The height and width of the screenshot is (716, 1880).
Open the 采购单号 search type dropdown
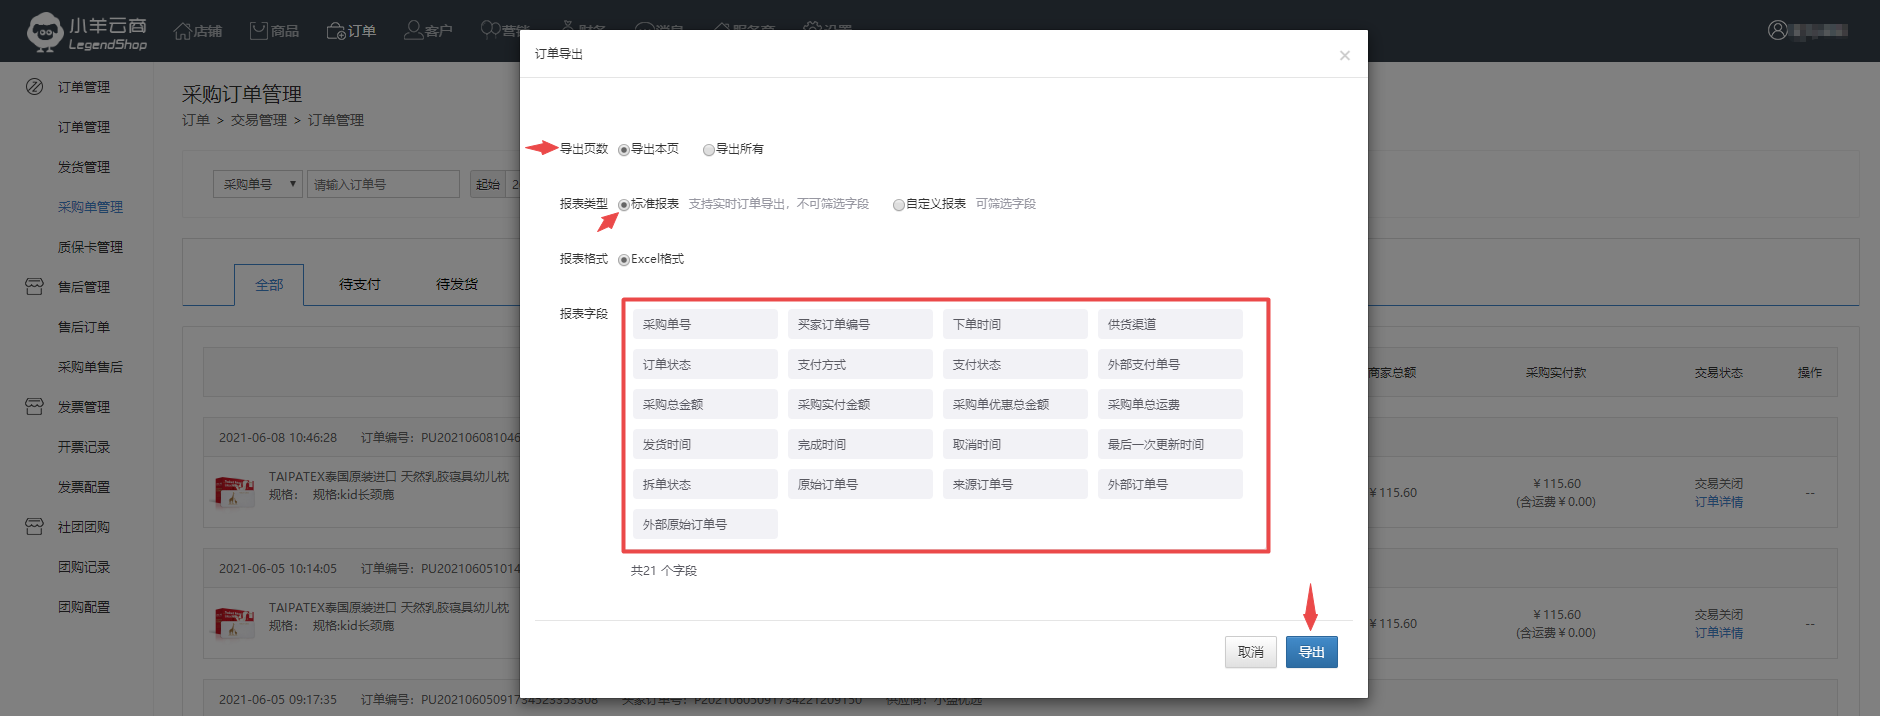pos(257,184)
